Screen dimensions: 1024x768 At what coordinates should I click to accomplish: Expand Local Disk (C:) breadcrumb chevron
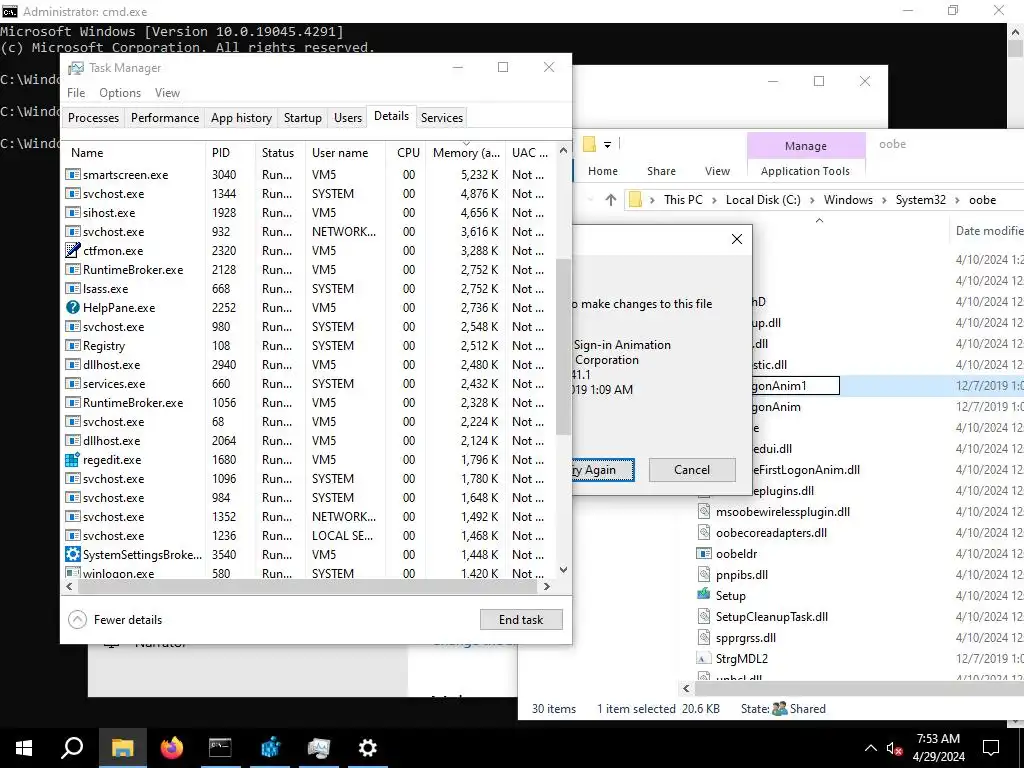click(x=812, y=200)
